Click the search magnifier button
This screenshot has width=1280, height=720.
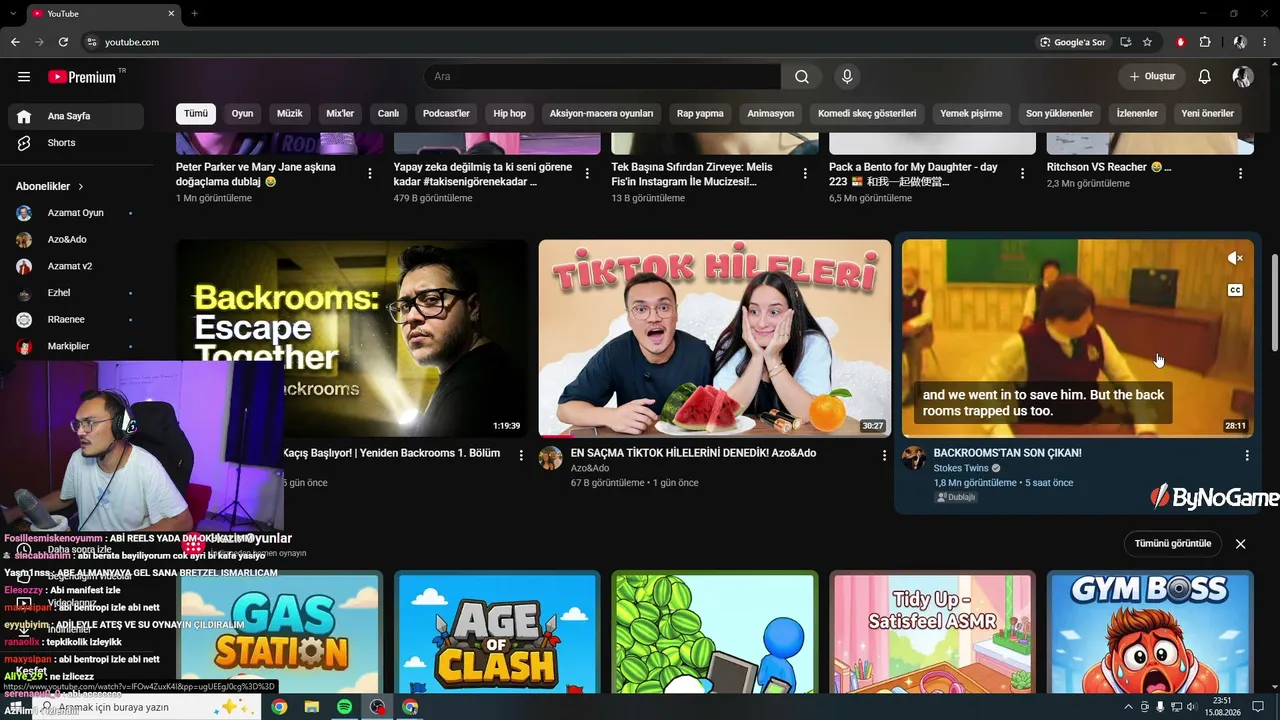pos(802,77)
